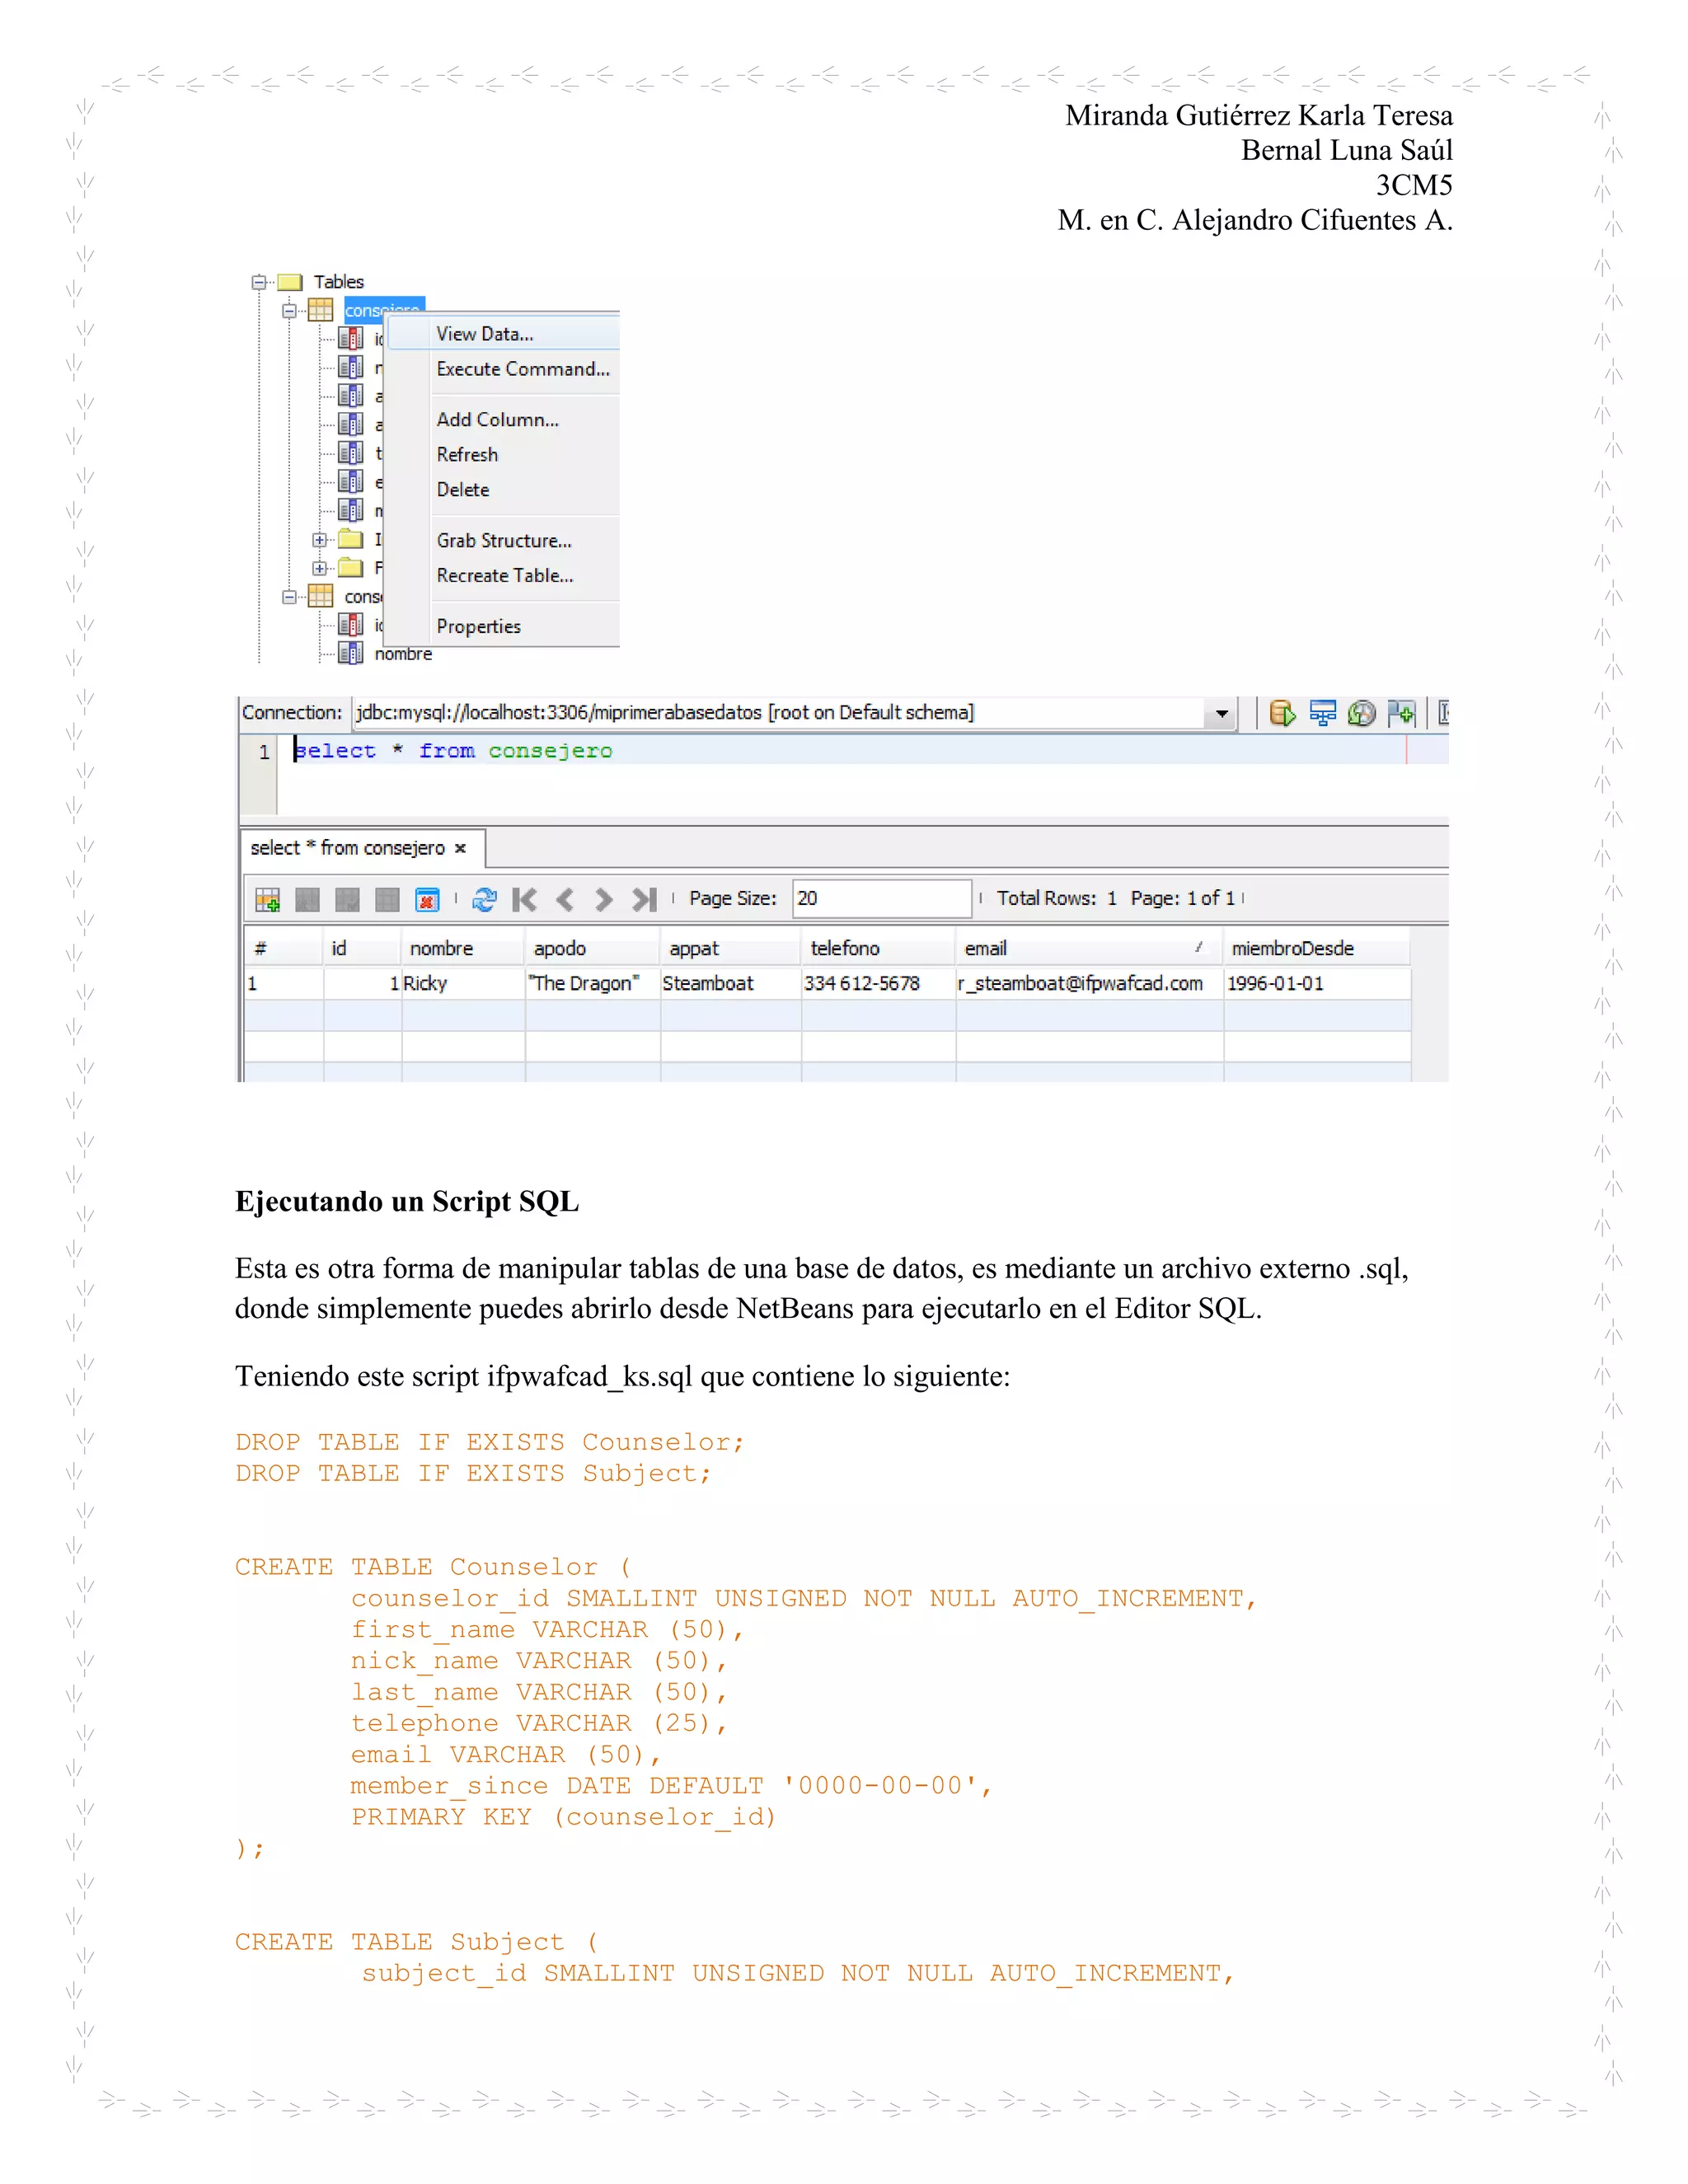This screenshot has width=1688, height=2184.
Task: Run SQL with the database play icon
Action: [1282, 713]
